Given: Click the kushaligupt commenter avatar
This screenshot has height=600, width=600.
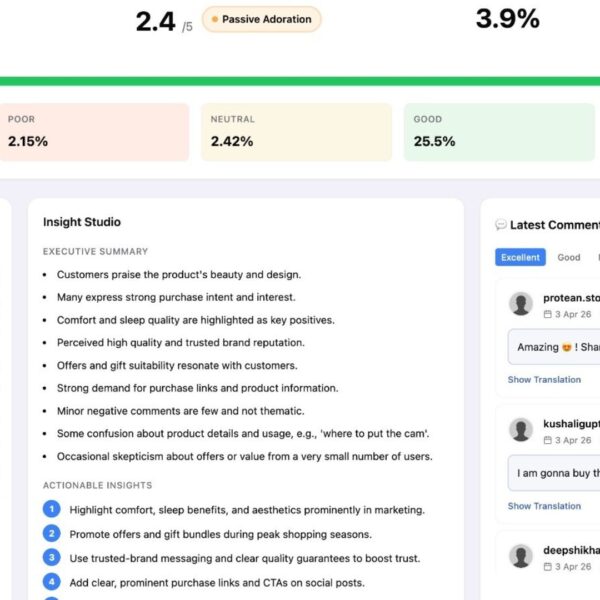Looking at the screenshot, I should (521, 430).
